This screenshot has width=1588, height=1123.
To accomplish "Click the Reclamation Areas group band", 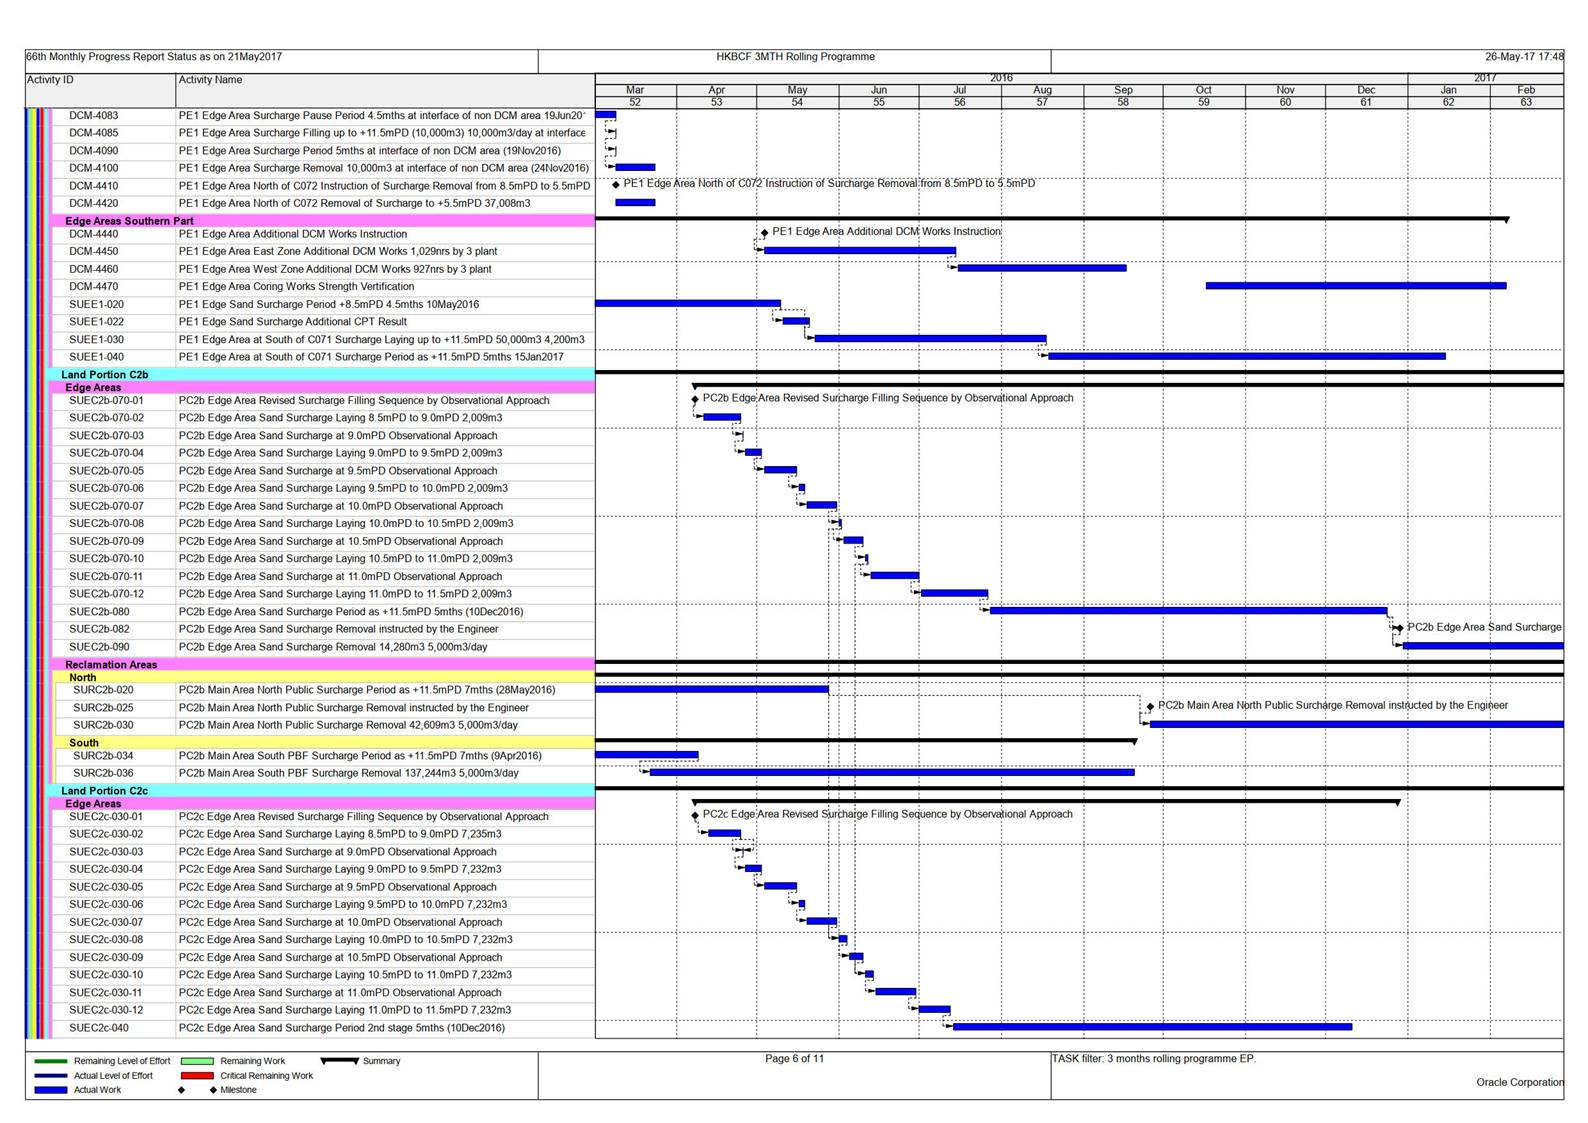I will tap(322, 664).
